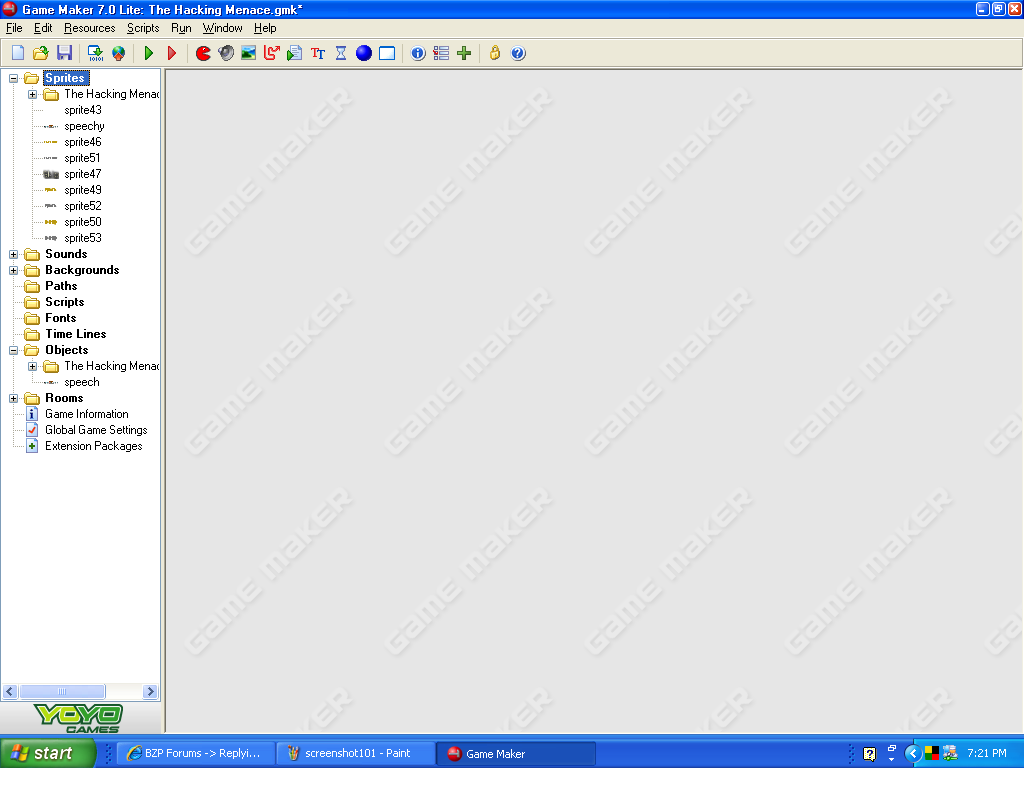Select the speech object
The height and width of the screenshot is (795, 1024).
coord(82,382)
